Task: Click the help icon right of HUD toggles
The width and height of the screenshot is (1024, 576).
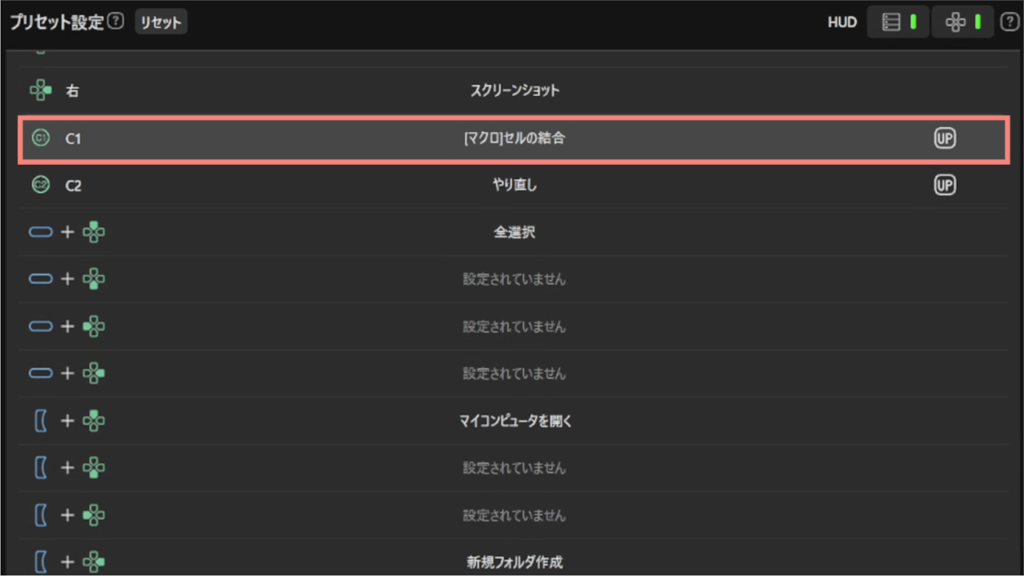Action: pyautogui.click(x=1009, y=21)
